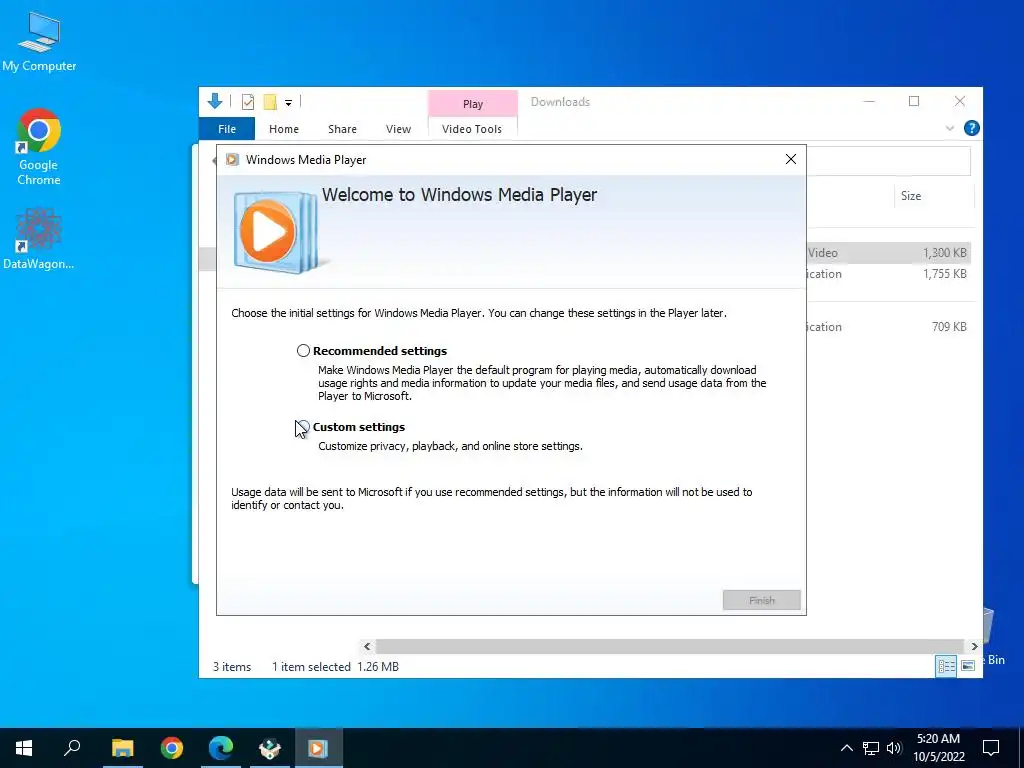This screenshot has height=768, width=1024.
Task: Select the file row sized 709 KB
Action: click(889, 327)
